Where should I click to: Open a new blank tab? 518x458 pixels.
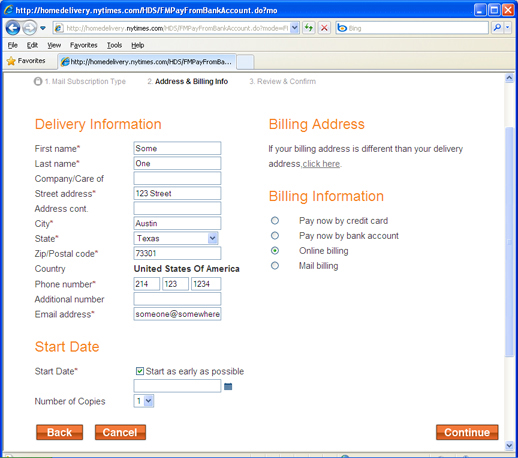(x=245, y=62)
